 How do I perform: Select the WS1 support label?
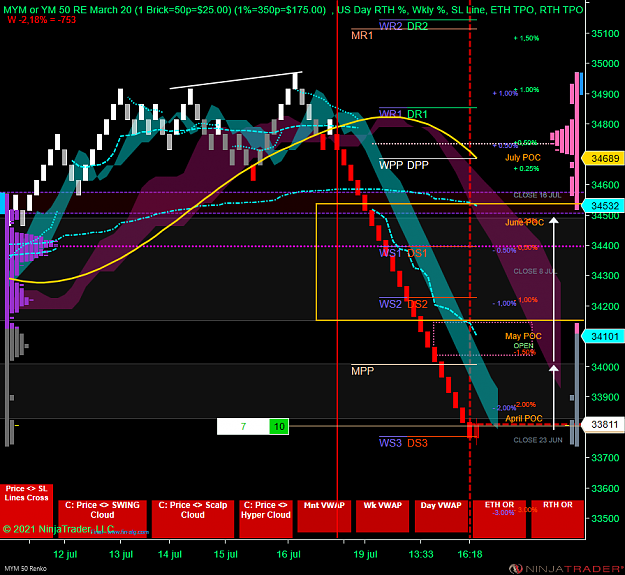pyautogui.click(x=390, y=253)
